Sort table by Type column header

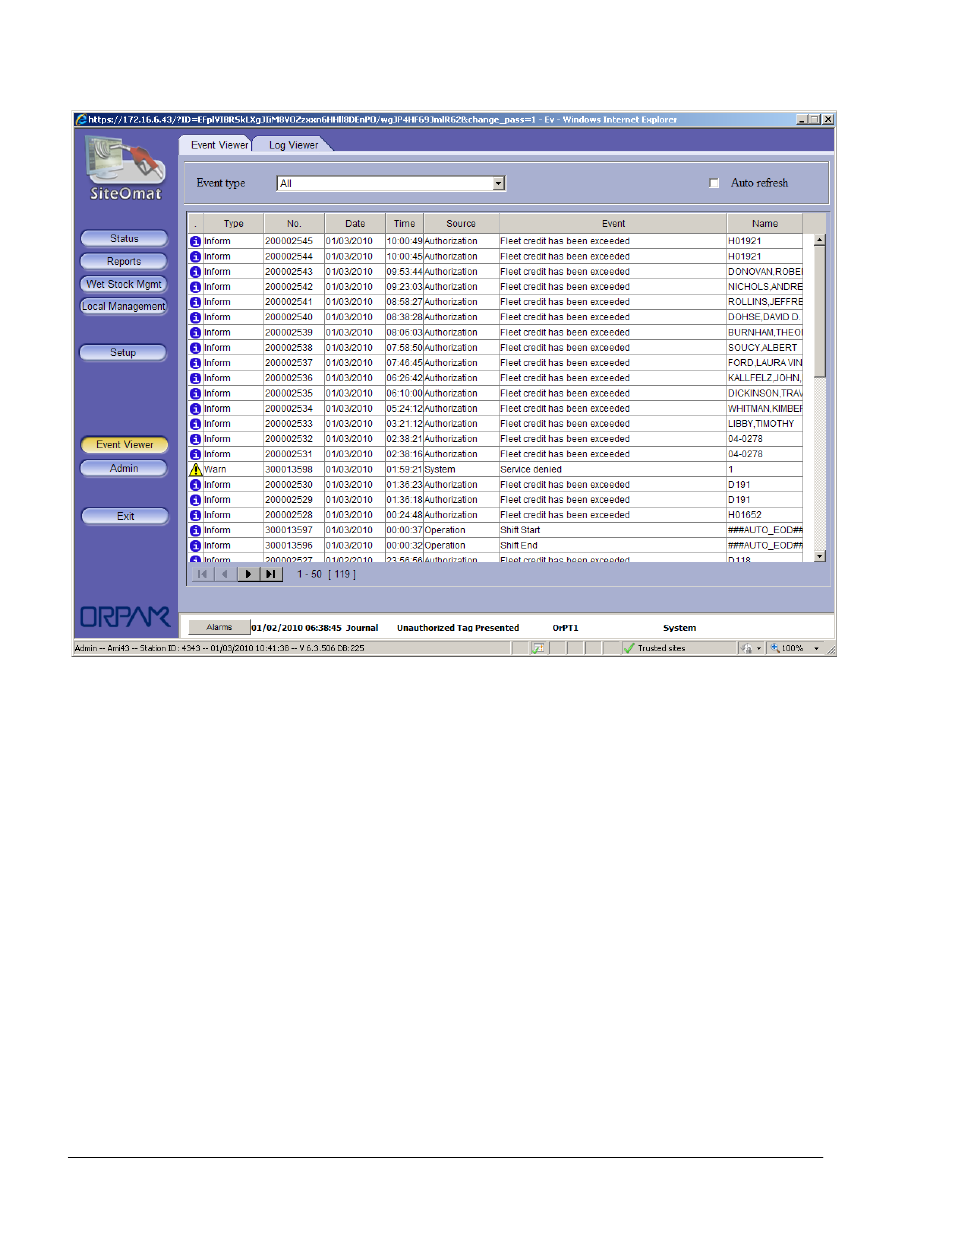[x=233, y=224]
